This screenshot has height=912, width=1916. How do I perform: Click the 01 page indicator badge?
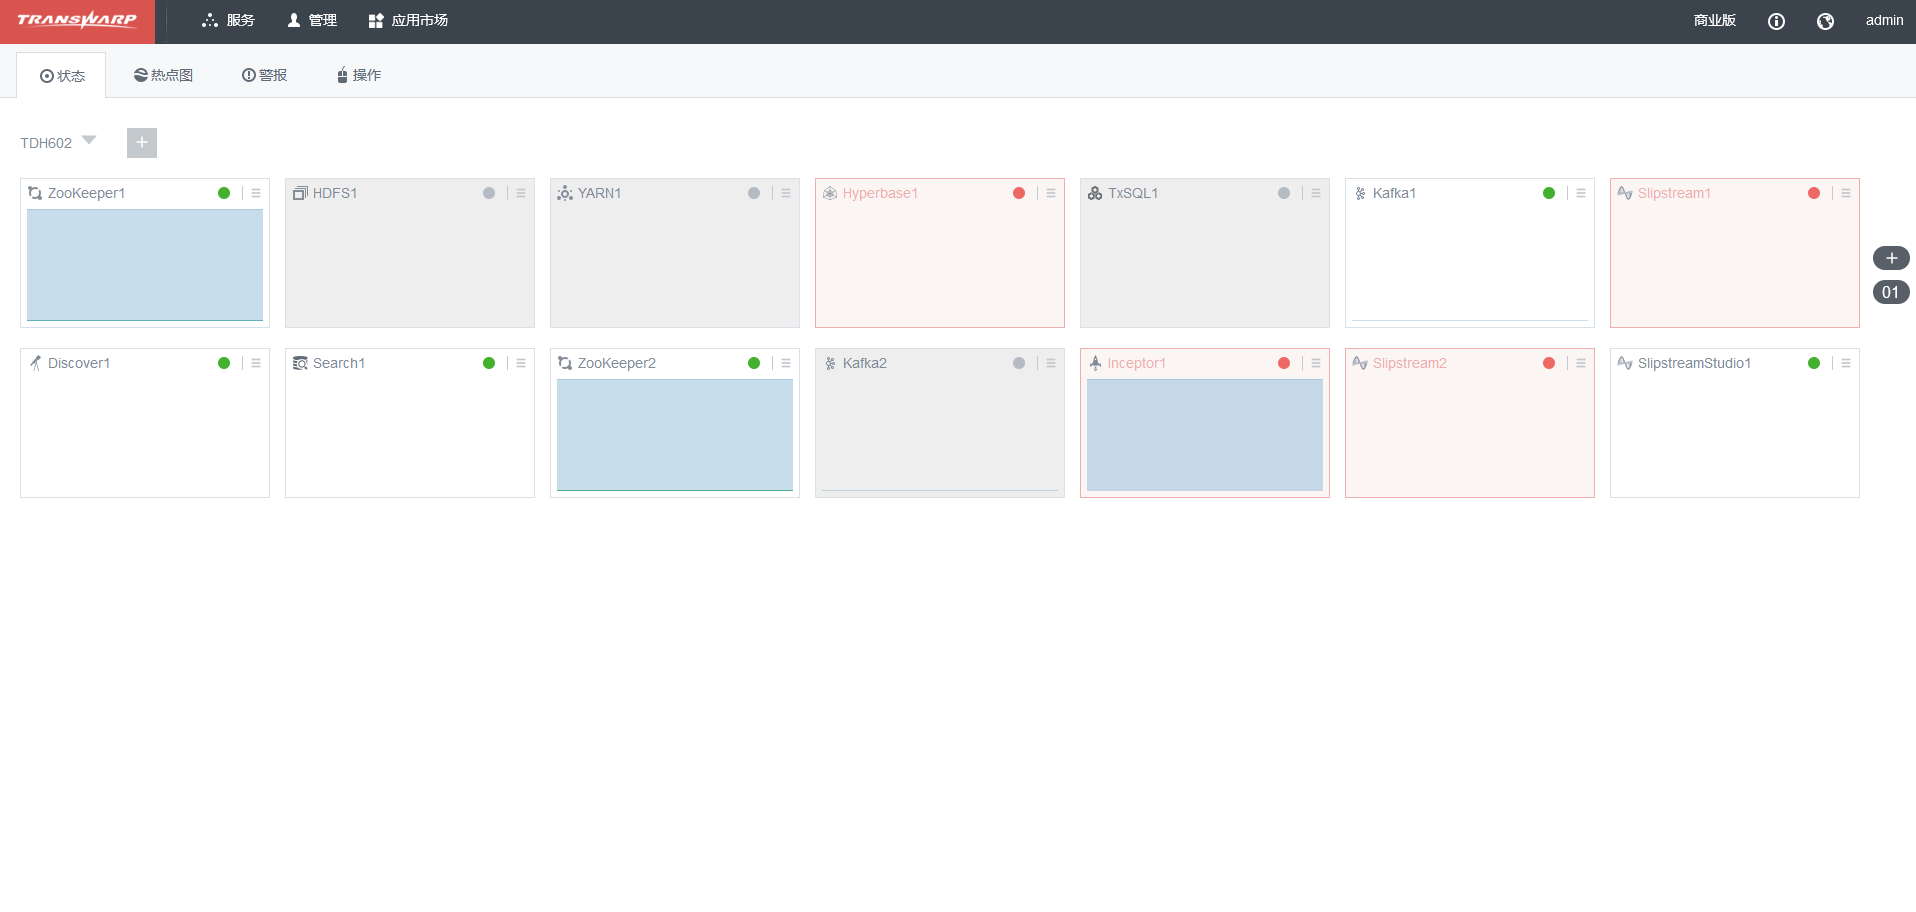(1890, 292)
